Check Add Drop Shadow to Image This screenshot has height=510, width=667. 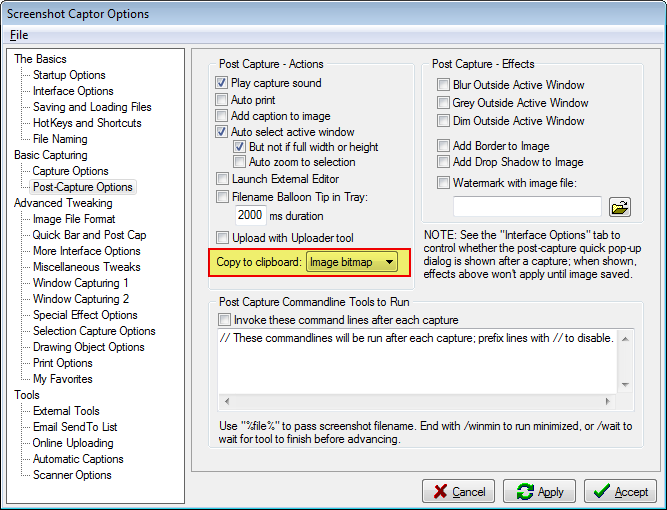(444, 162)
